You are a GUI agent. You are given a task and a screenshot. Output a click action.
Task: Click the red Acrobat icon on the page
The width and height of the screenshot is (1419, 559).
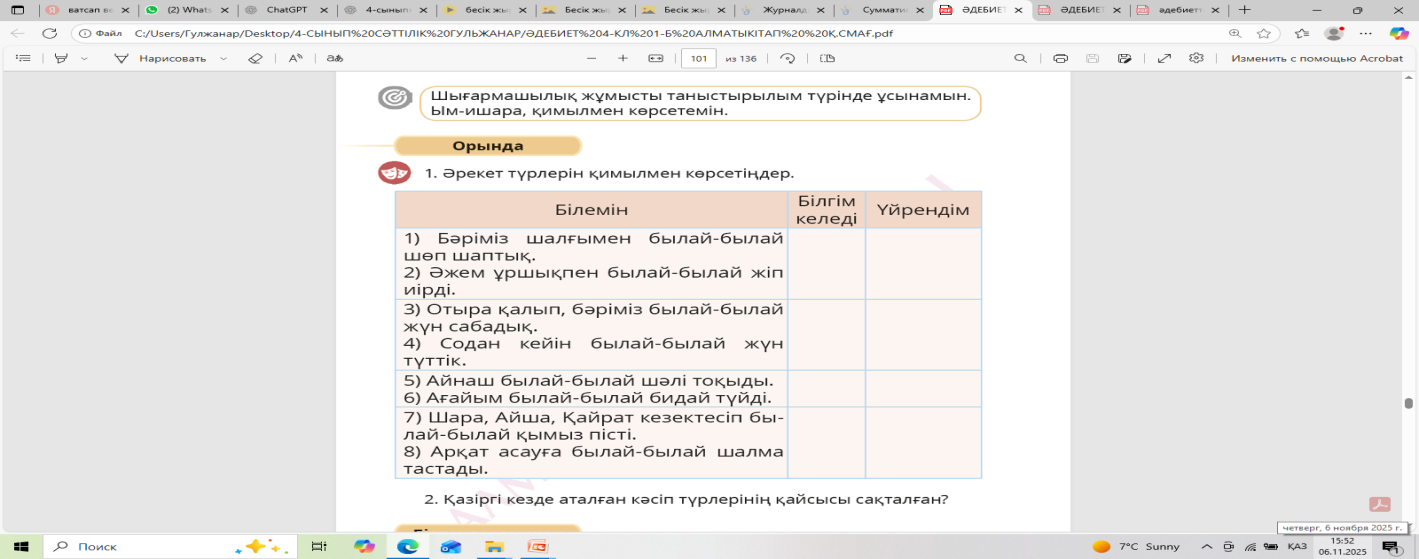(1380, 504)
